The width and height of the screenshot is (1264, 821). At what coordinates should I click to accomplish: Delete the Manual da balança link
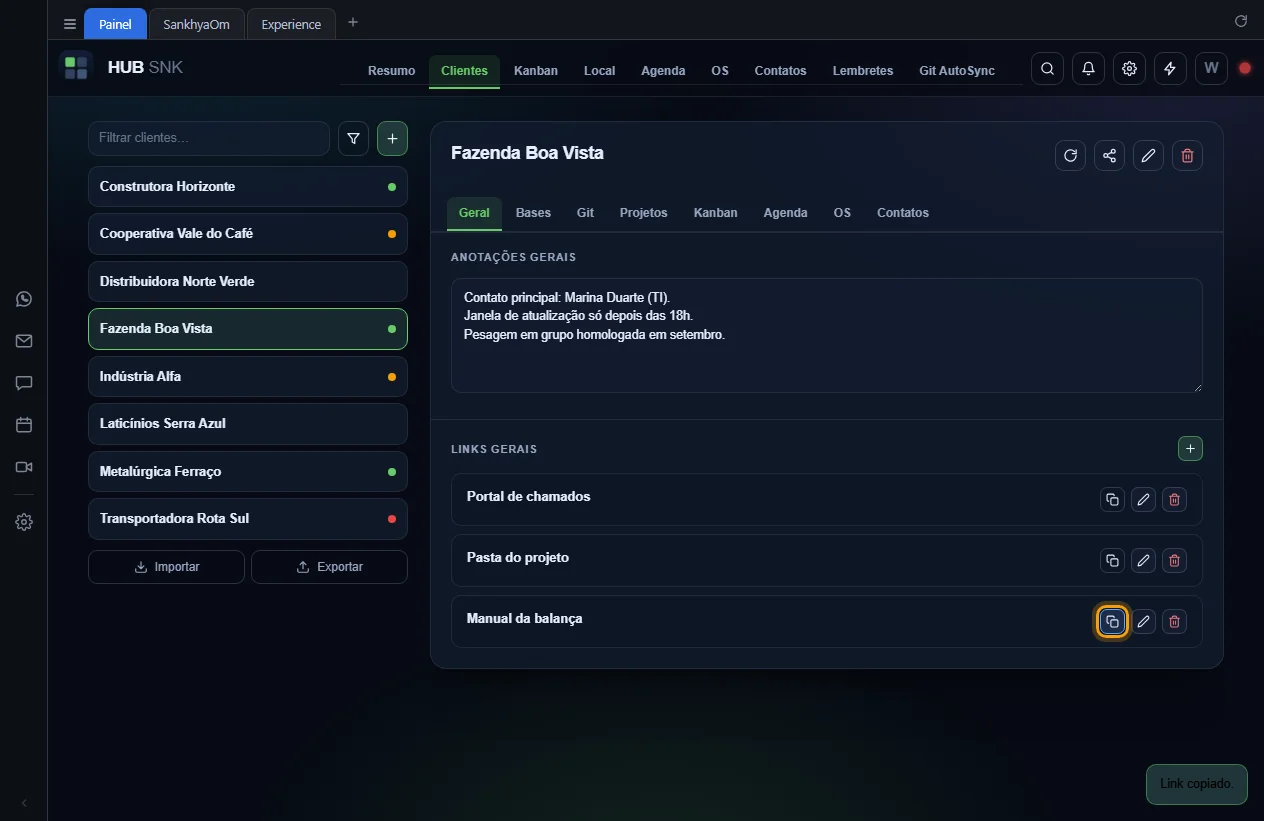pyautogui.click(x=1174, y=622)
